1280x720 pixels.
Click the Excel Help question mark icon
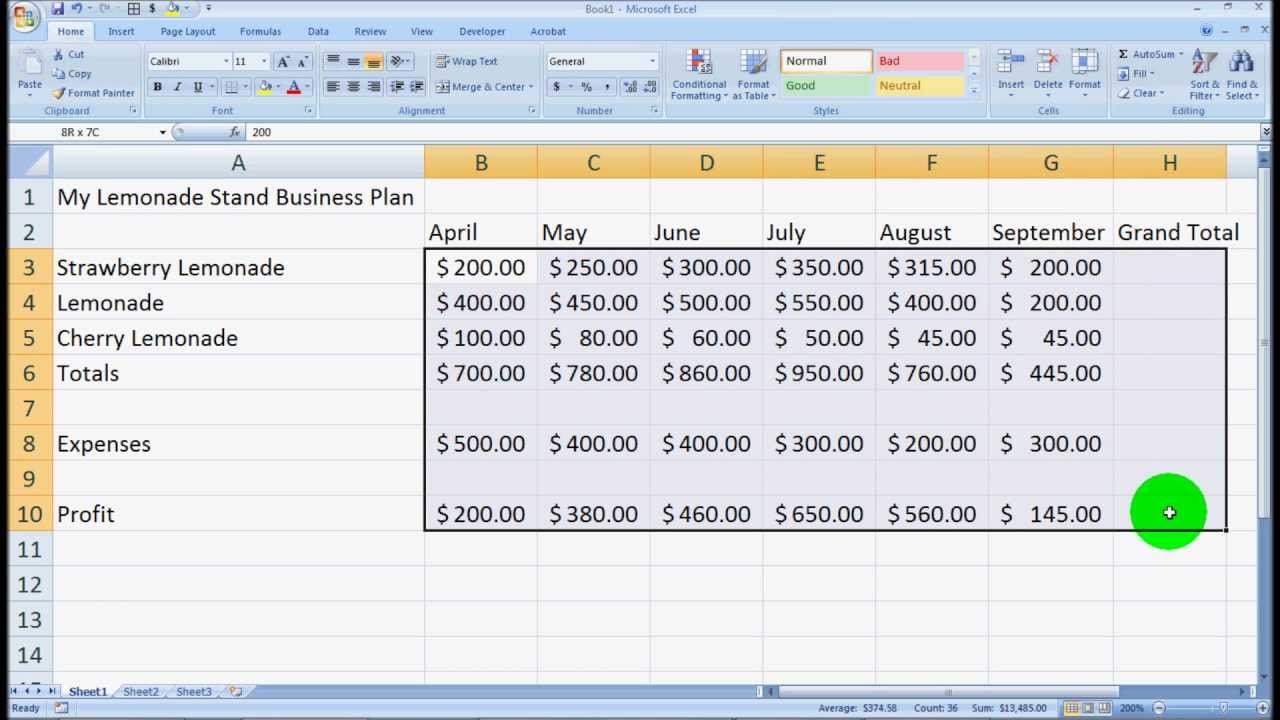(1206, 31)
